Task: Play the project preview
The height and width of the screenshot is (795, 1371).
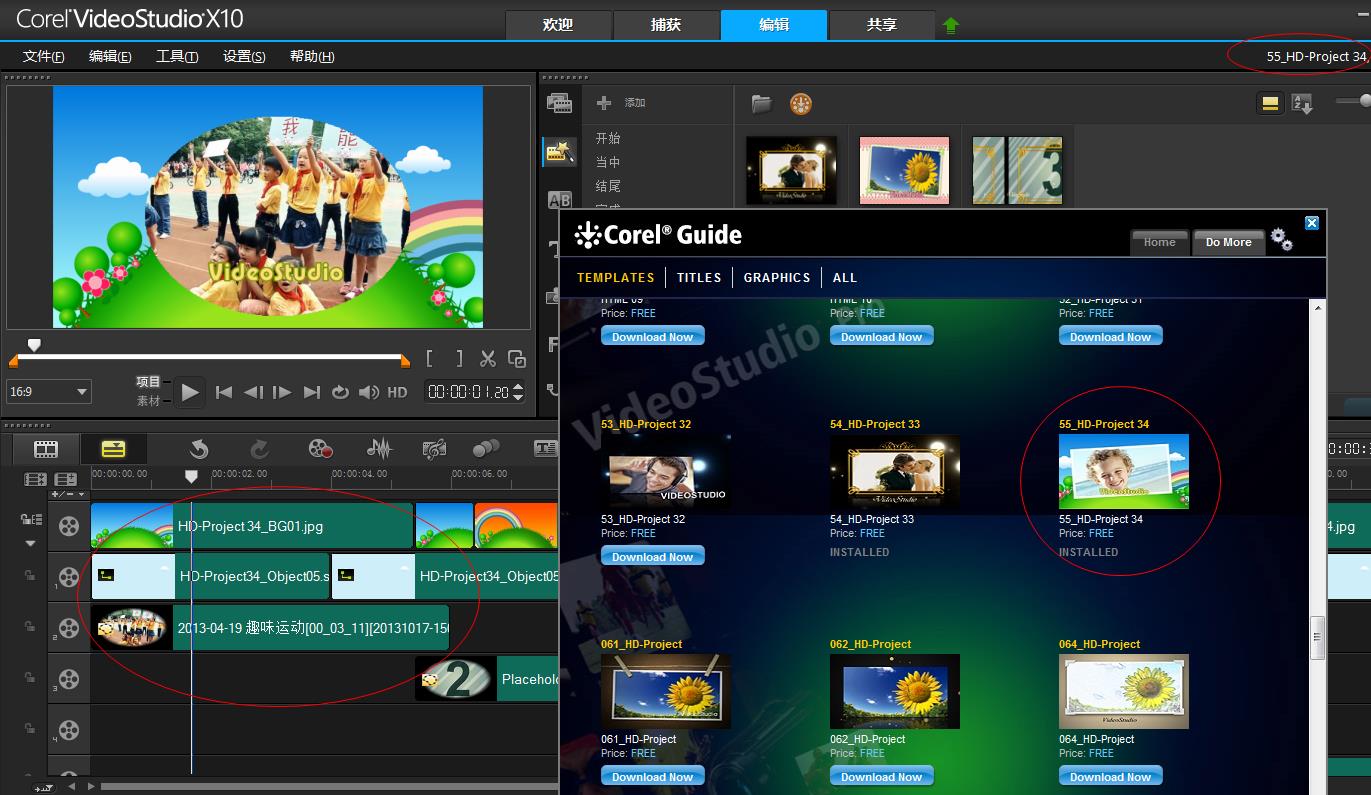Action: [190, 392]
